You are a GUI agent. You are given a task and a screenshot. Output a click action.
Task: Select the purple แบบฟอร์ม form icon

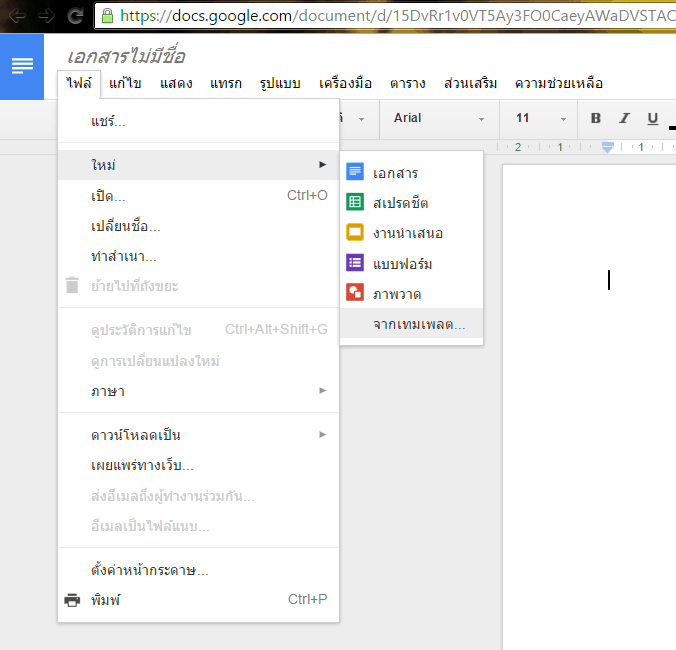coord(355,263)
